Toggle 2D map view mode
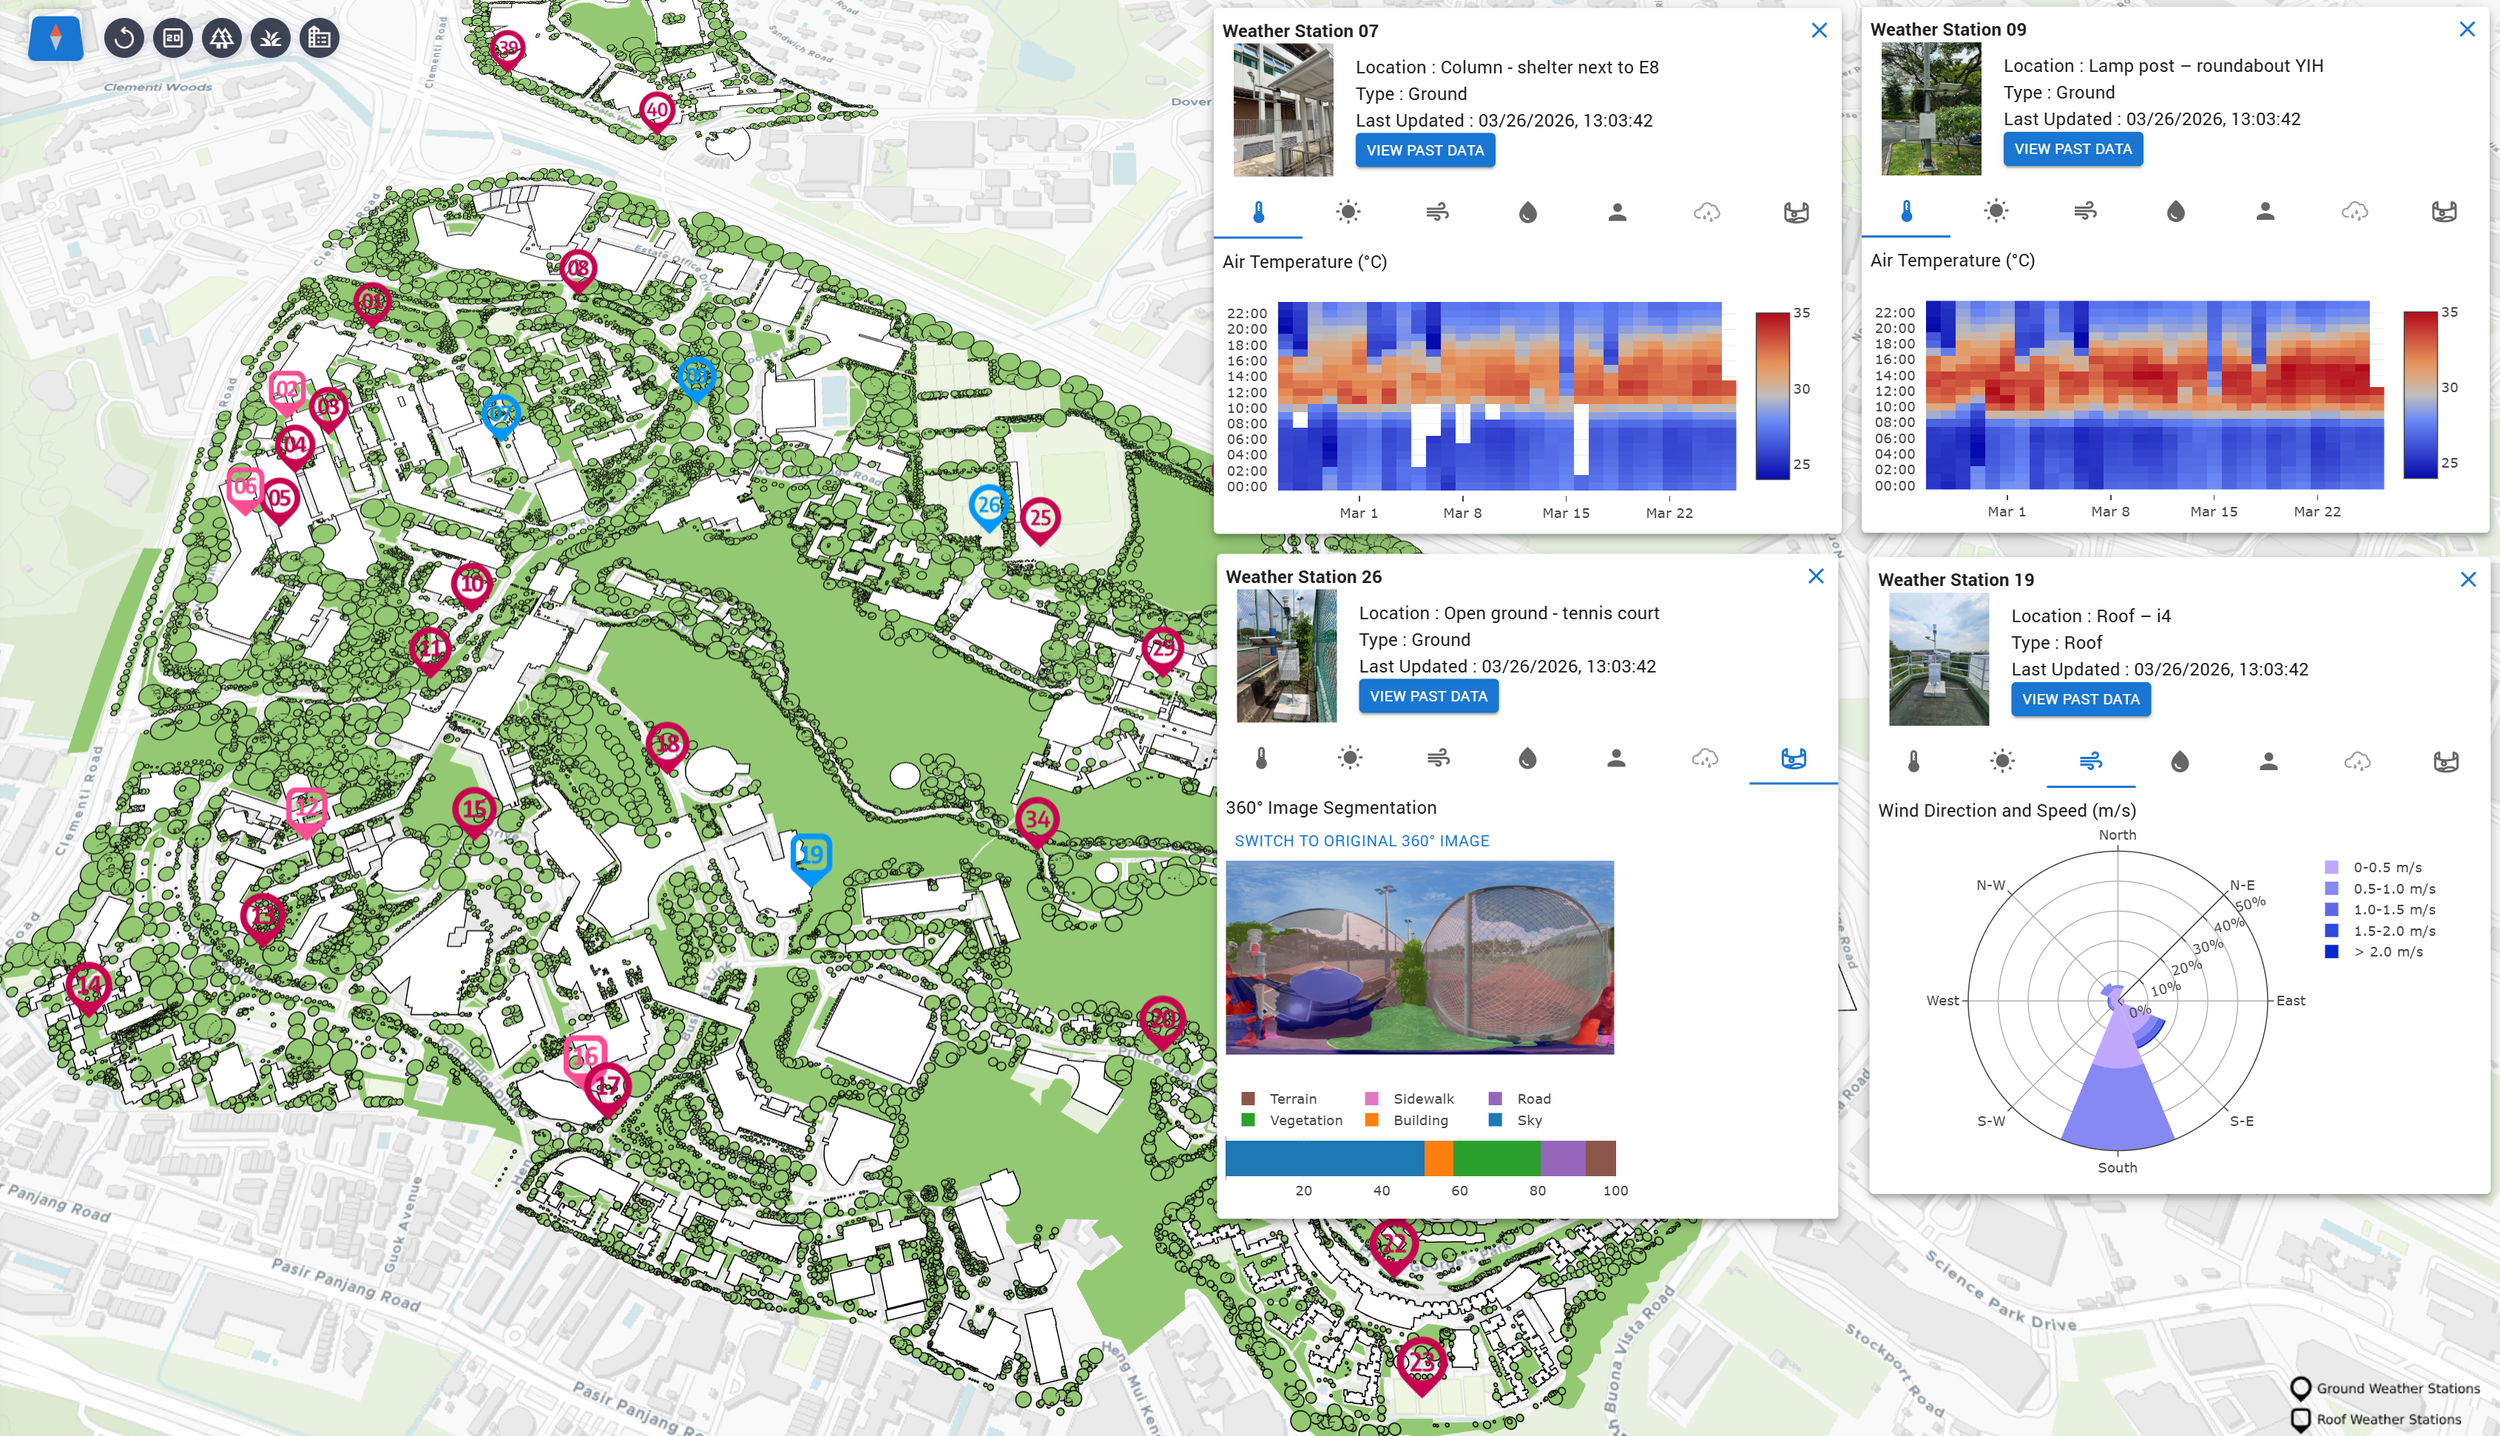2500x1436 pixels. (173, 38)
